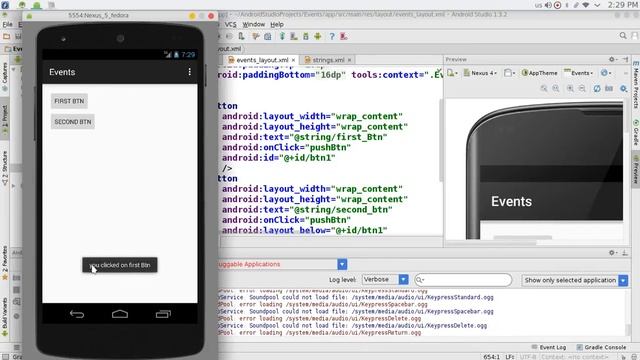Open the Verbose log level dropdown
The image size is (640, 360).
tap(385, 280)
